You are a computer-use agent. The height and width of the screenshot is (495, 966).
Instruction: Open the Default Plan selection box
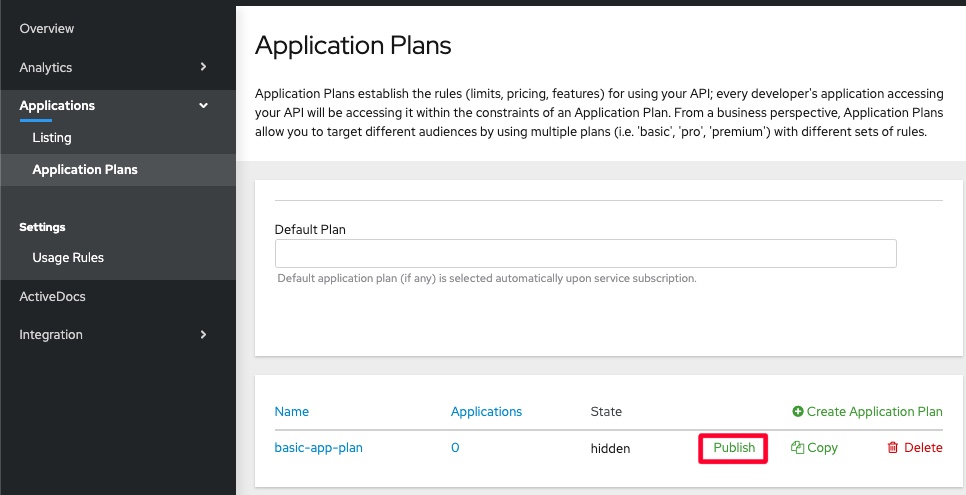pos(585,253)
